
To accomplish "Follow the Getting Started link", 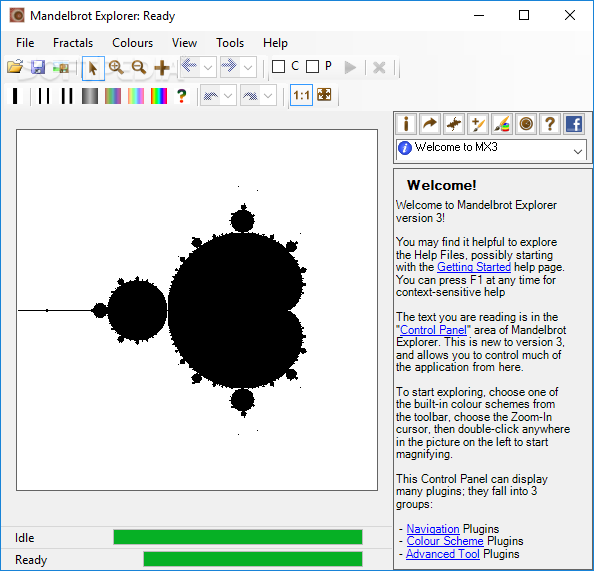I will pos(474,267).
